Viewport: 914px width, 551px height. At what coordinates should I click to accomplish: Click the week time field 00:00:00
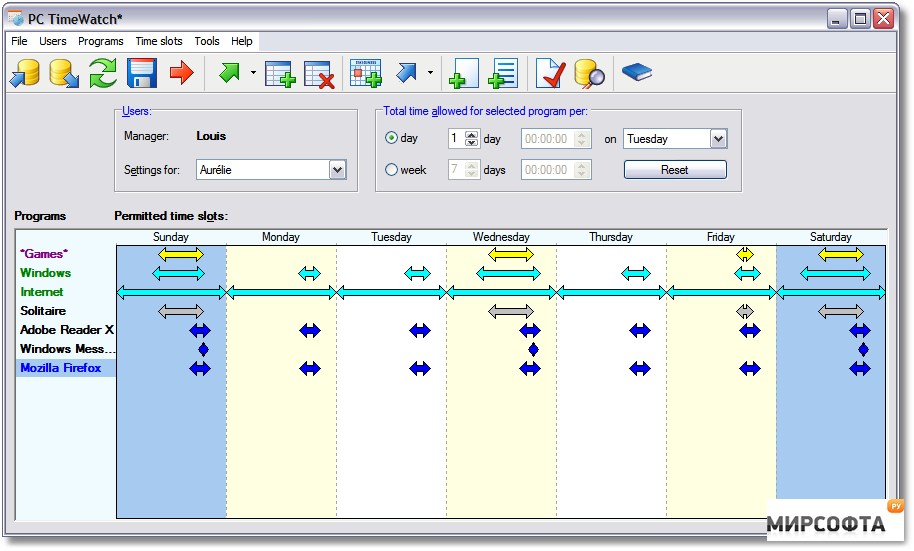click(x=556, y=170)
